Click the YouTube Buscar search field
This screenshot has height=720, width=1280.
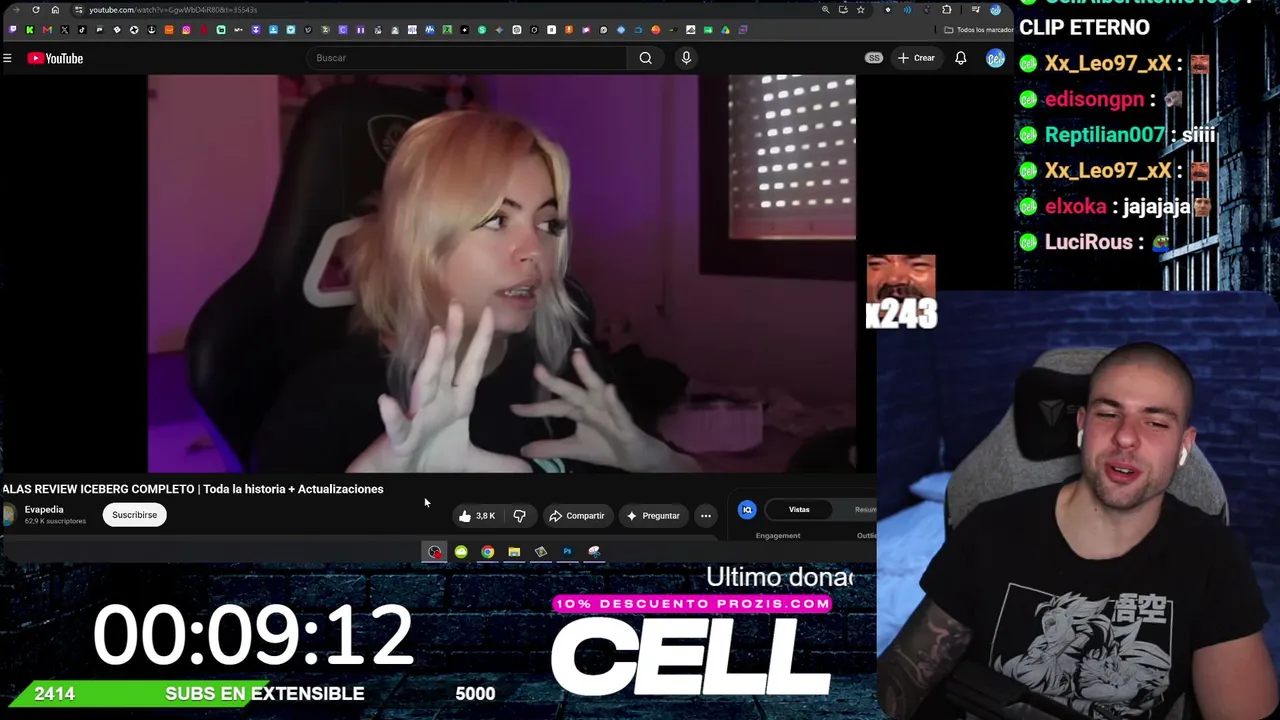click(467, 58)
